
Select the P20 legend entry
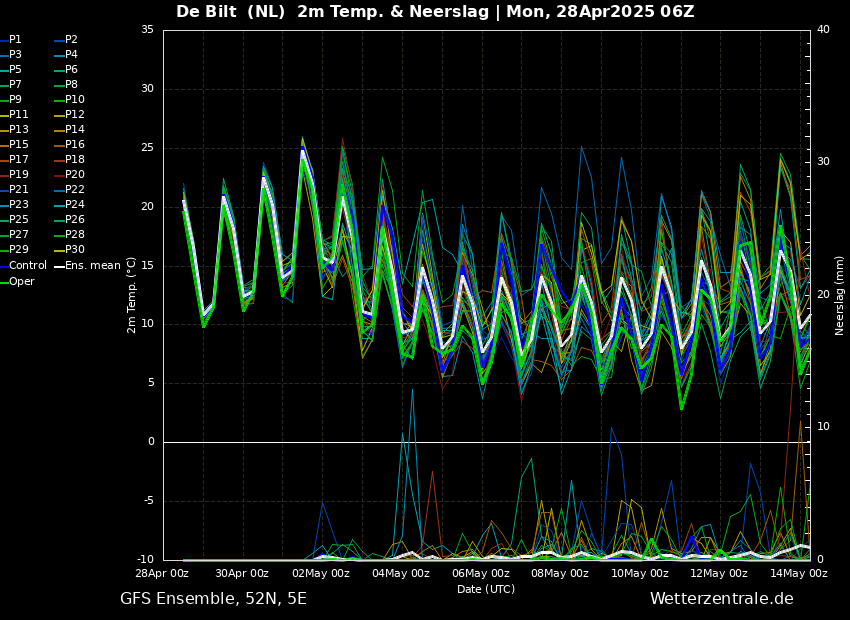tap(74, 175)
